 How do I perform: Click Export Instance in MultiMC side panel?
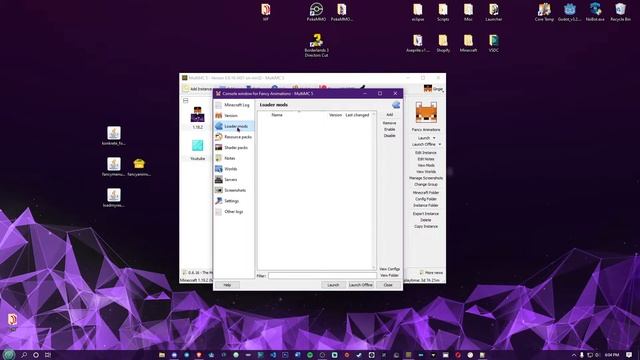point(426,213)
